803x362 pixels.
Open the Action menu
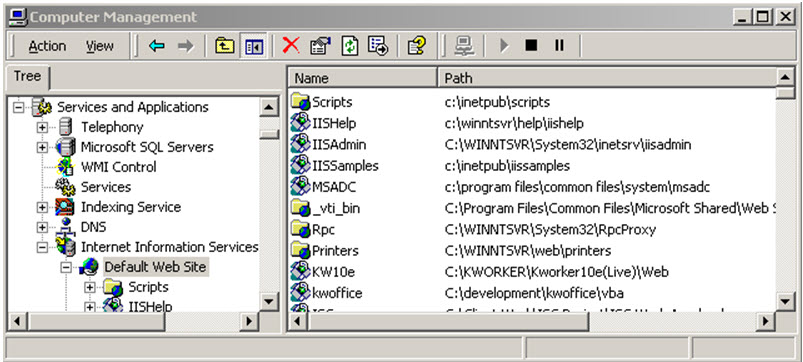click(x=47, y=46)
